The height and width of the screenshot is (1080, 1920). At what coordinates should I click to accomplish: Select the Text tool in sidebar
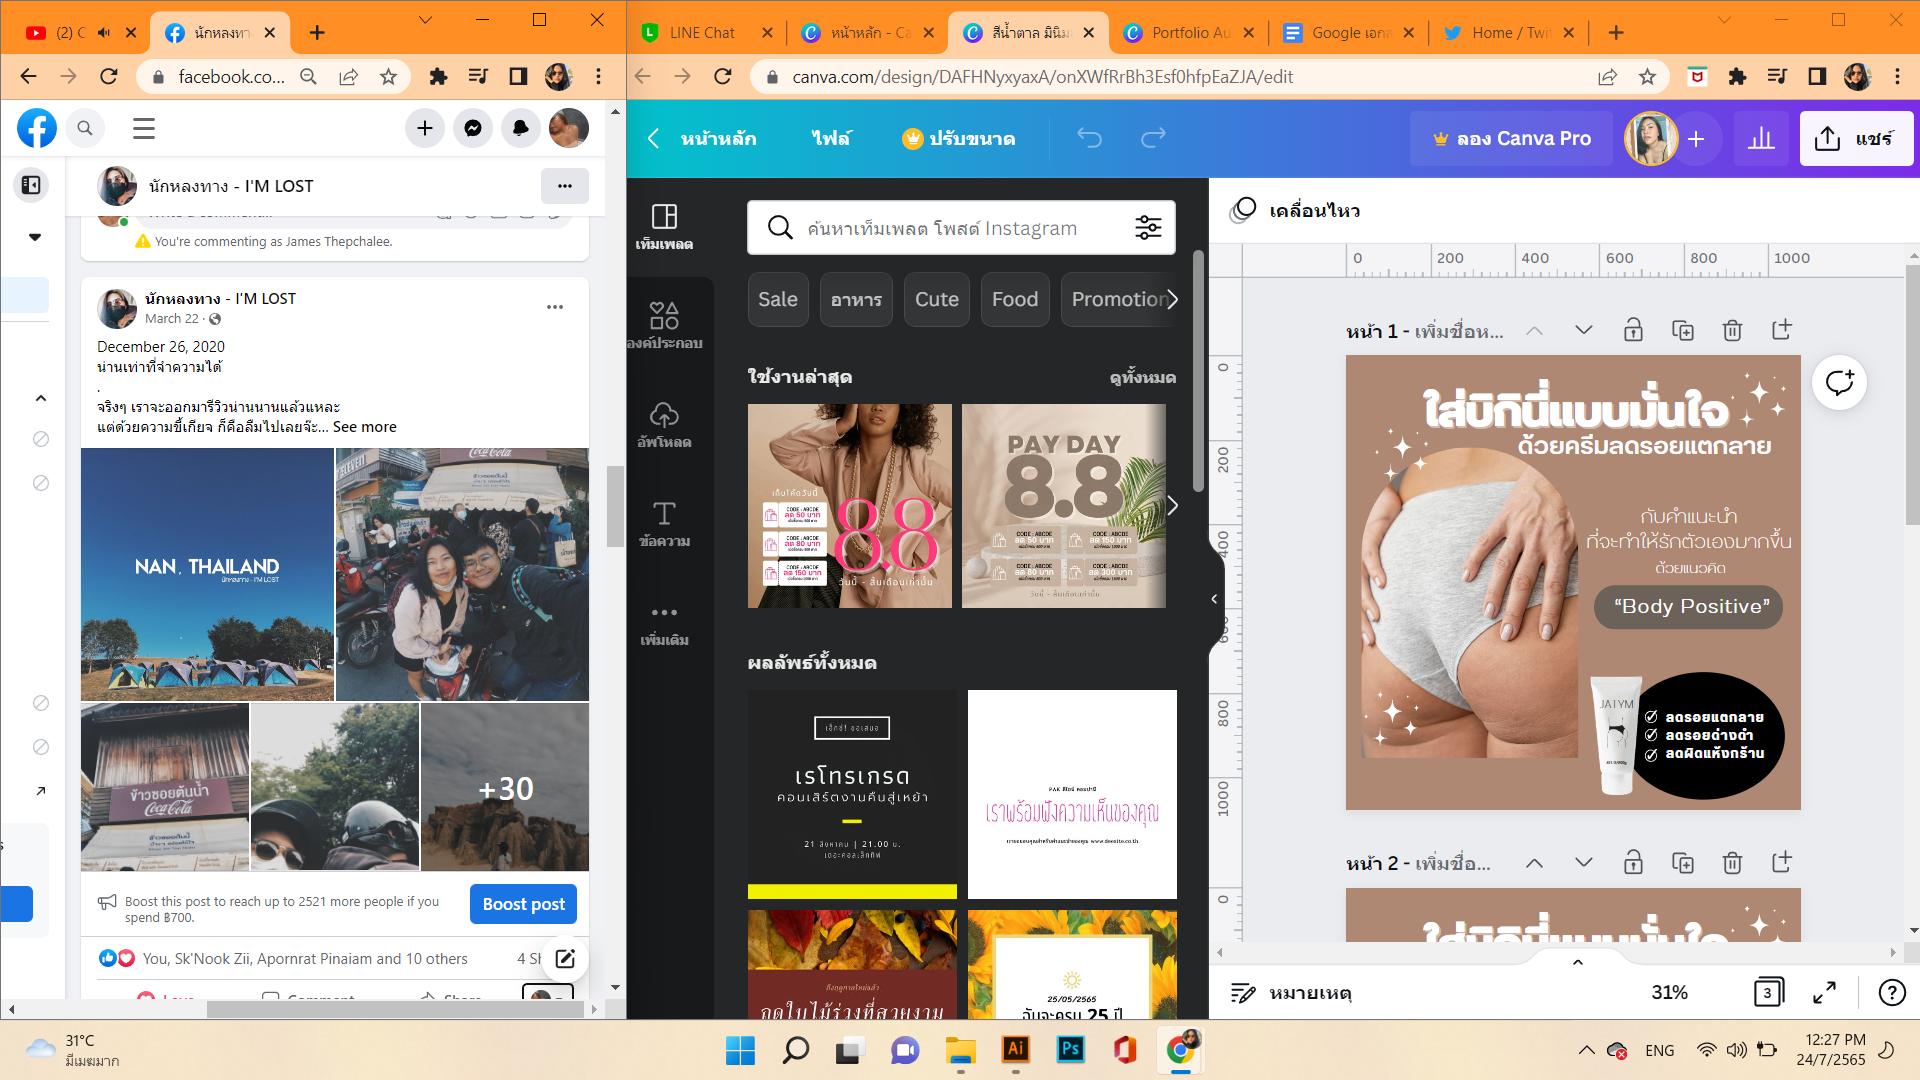(x=664, y=523)
